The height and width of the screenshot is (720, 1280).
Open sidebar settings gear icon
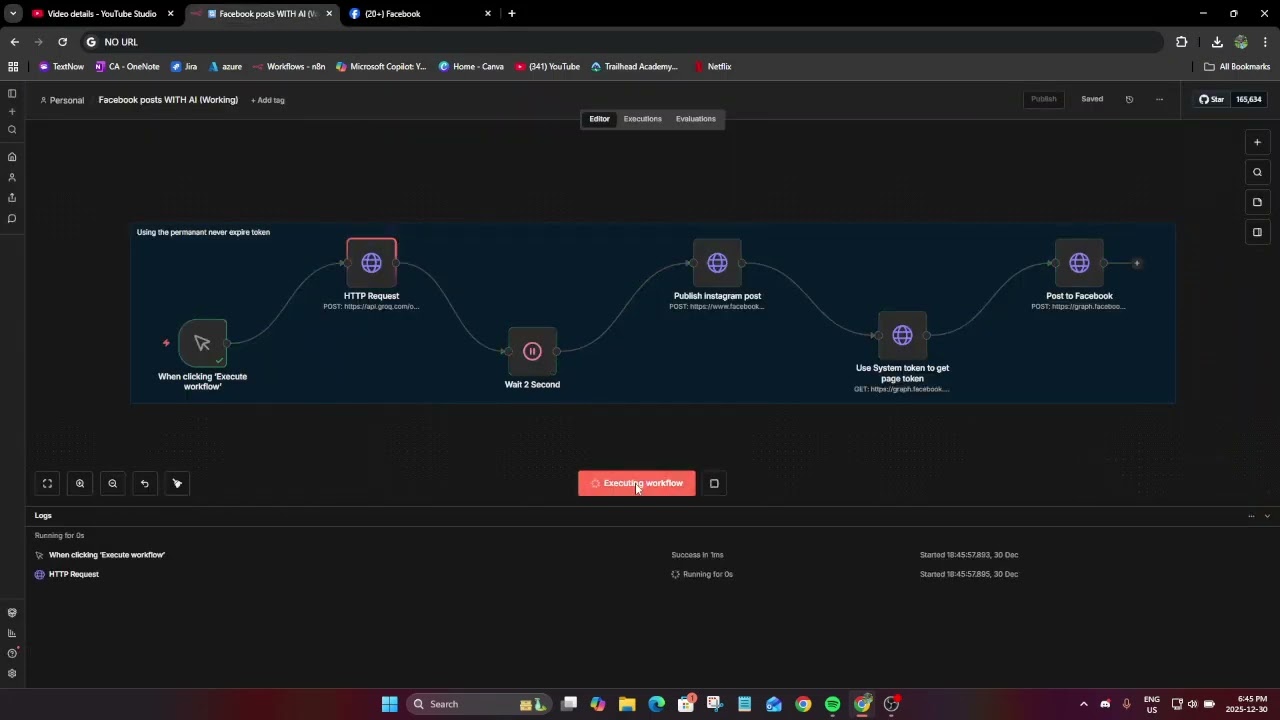pyautogui.click(x=12, y=673)
